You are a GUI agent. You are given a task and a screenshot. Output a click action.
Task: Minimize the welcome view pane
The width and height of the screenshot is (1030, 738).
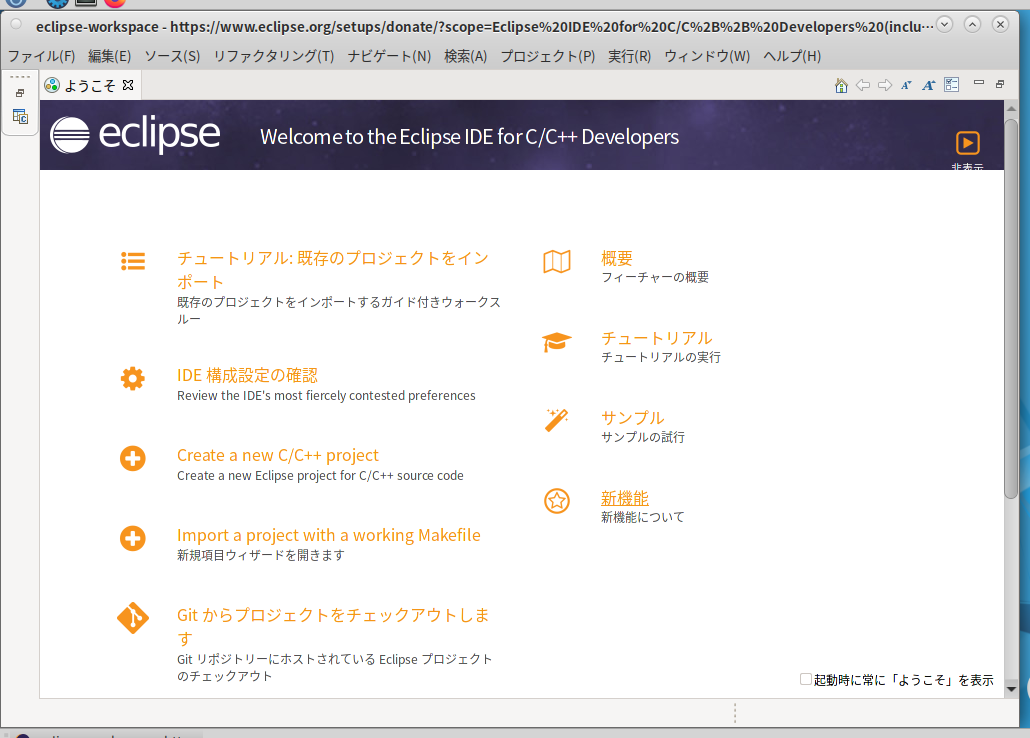click(x=979, y=83)
